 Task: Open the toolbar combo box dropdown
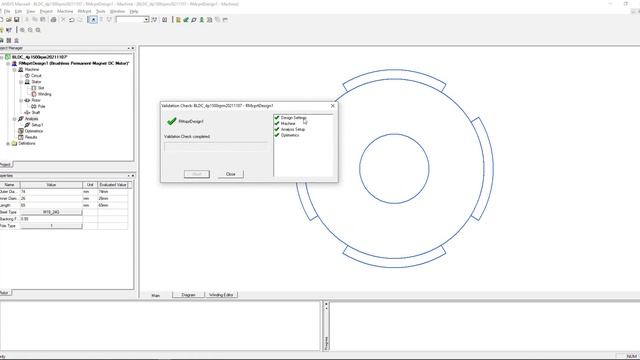[146, 20]
